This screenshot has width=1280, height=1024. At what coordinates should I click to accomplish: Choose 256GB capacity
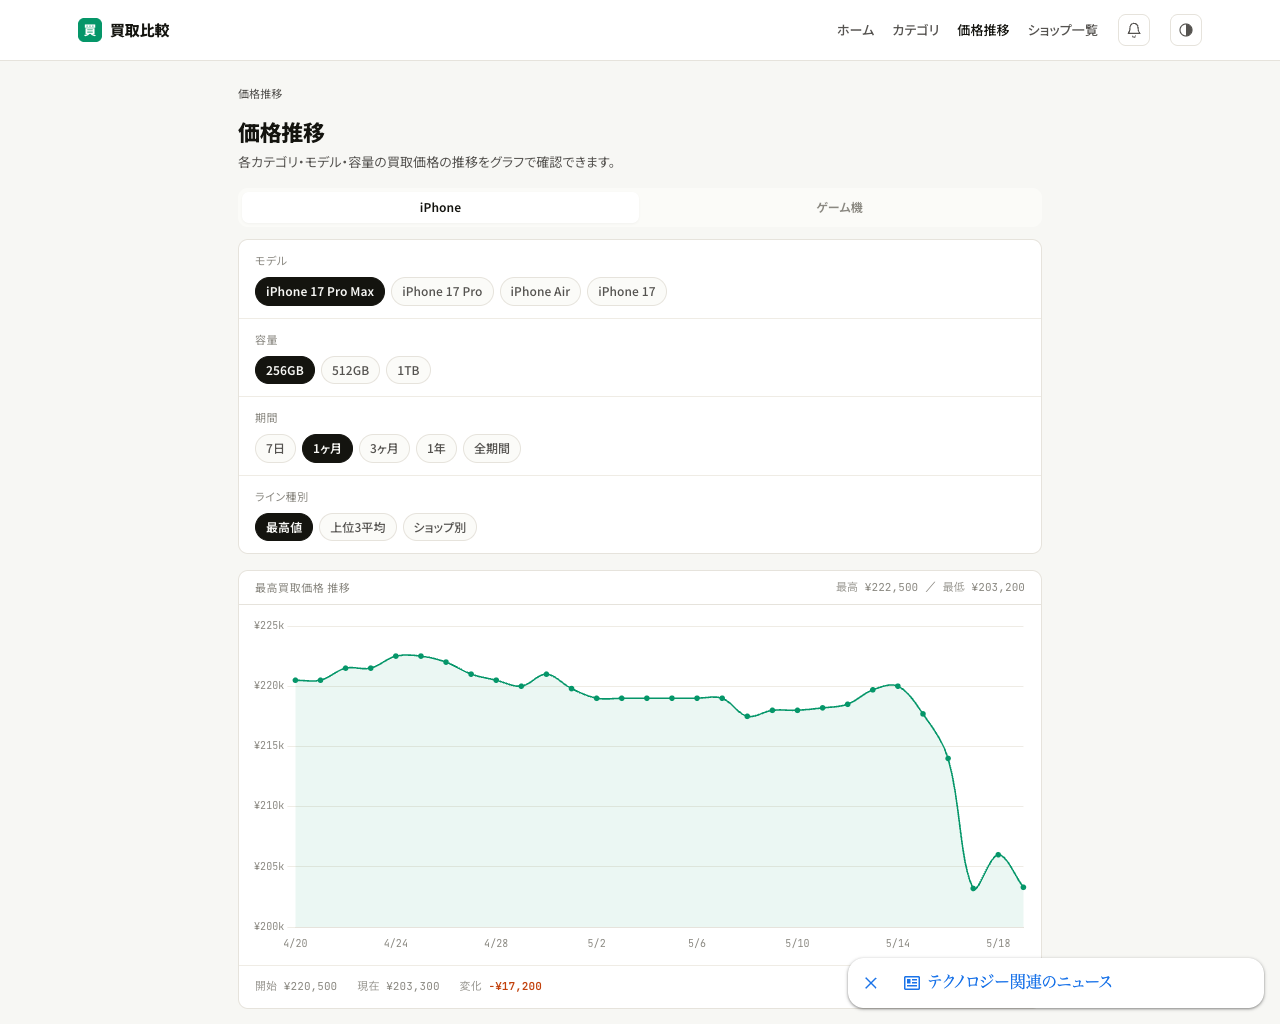click(285, 370)
